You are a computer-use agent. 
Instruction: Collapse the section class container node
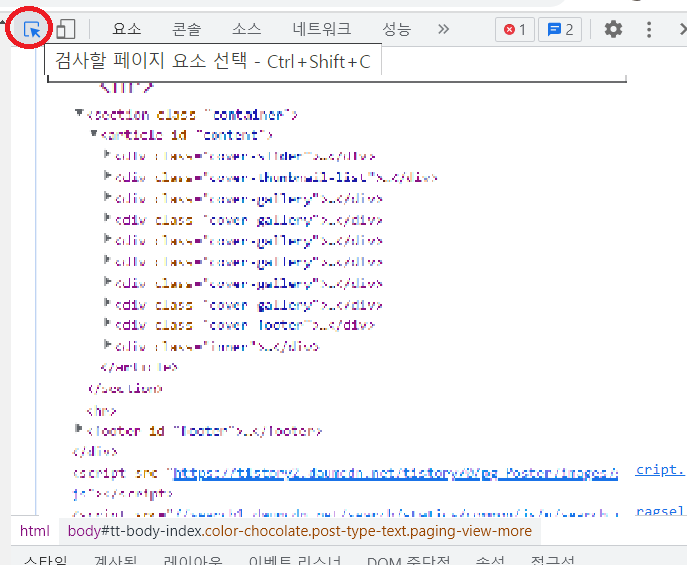(x=79, y=113)
